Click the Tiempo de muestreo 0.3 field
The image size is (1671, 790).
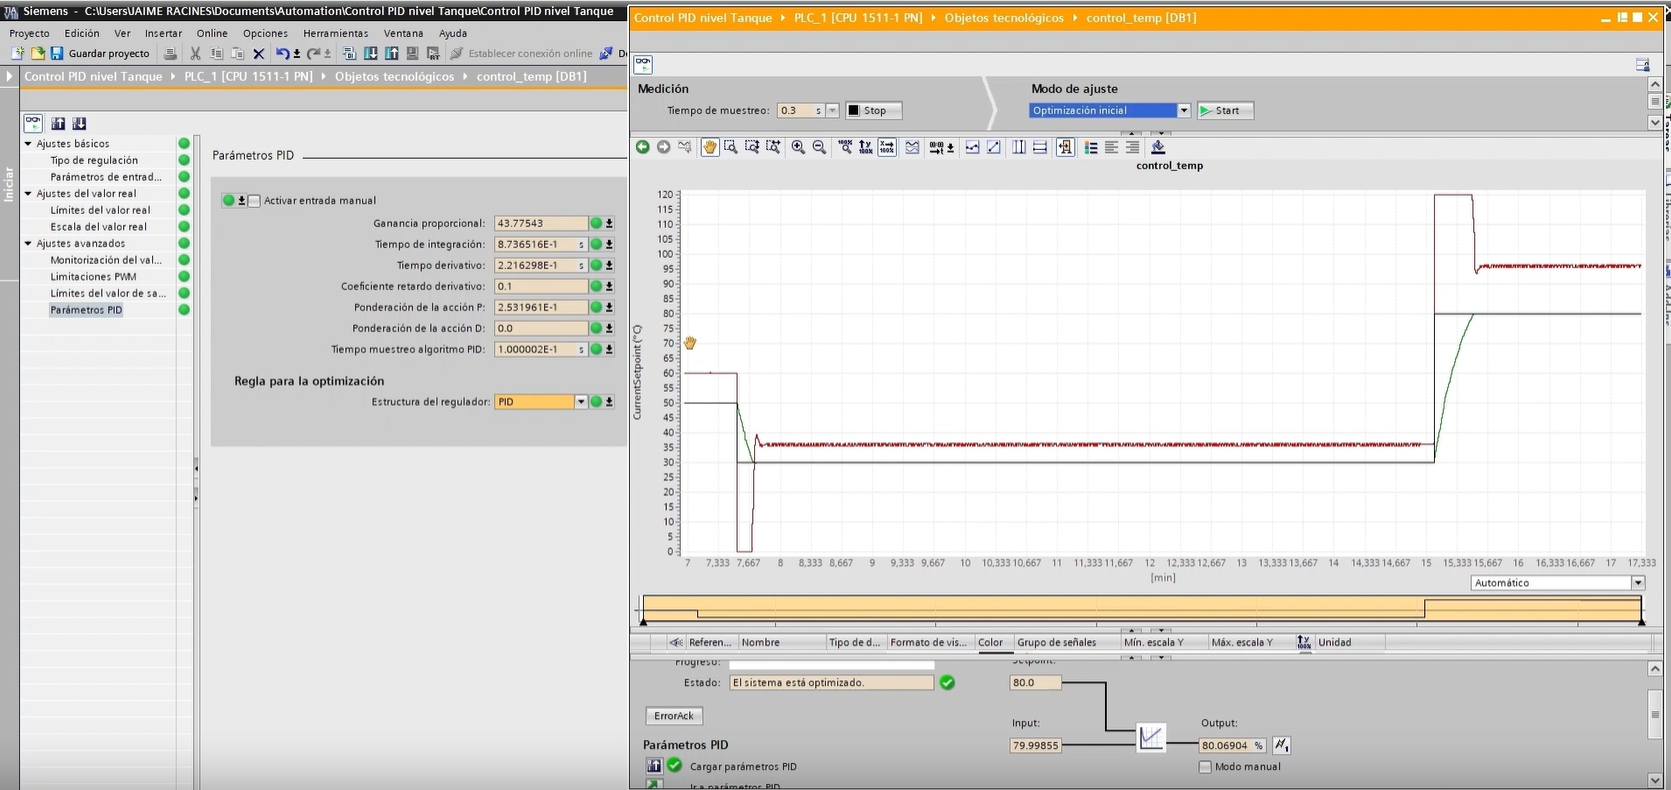(801, 111)
